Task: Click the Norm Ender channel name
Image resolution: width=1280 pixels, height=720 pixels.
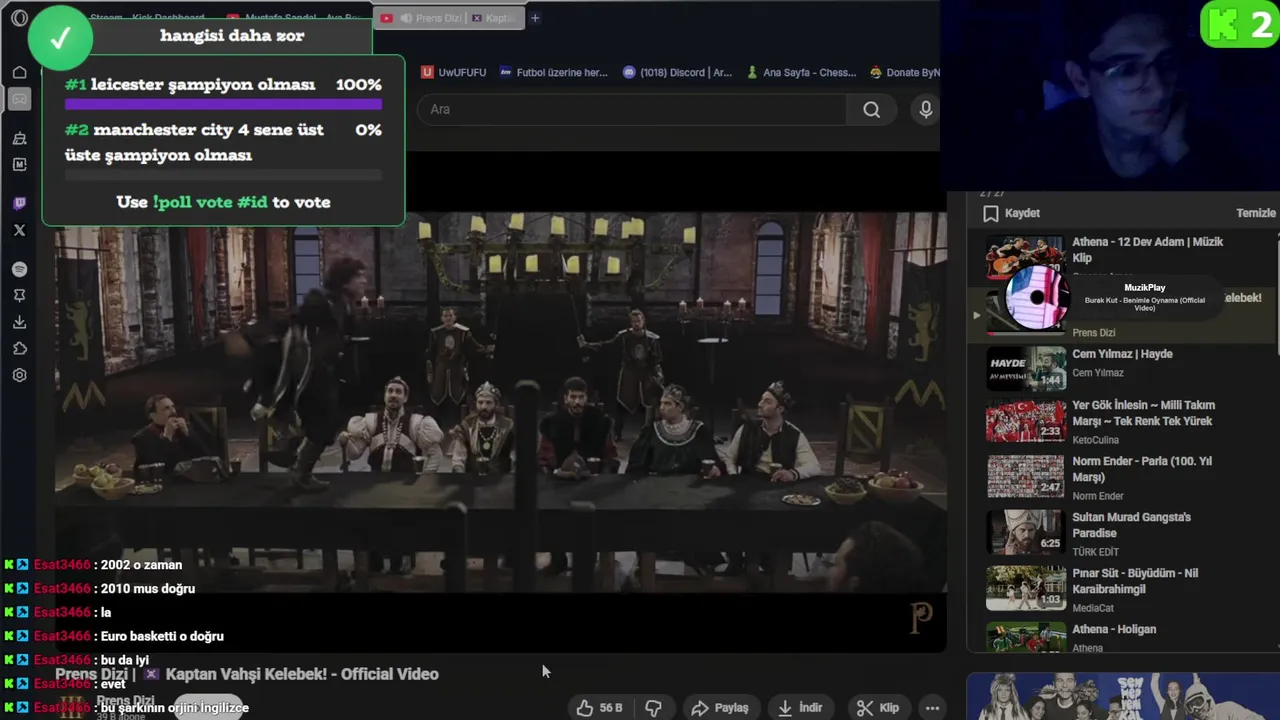Action: (x=1098, y=496)
